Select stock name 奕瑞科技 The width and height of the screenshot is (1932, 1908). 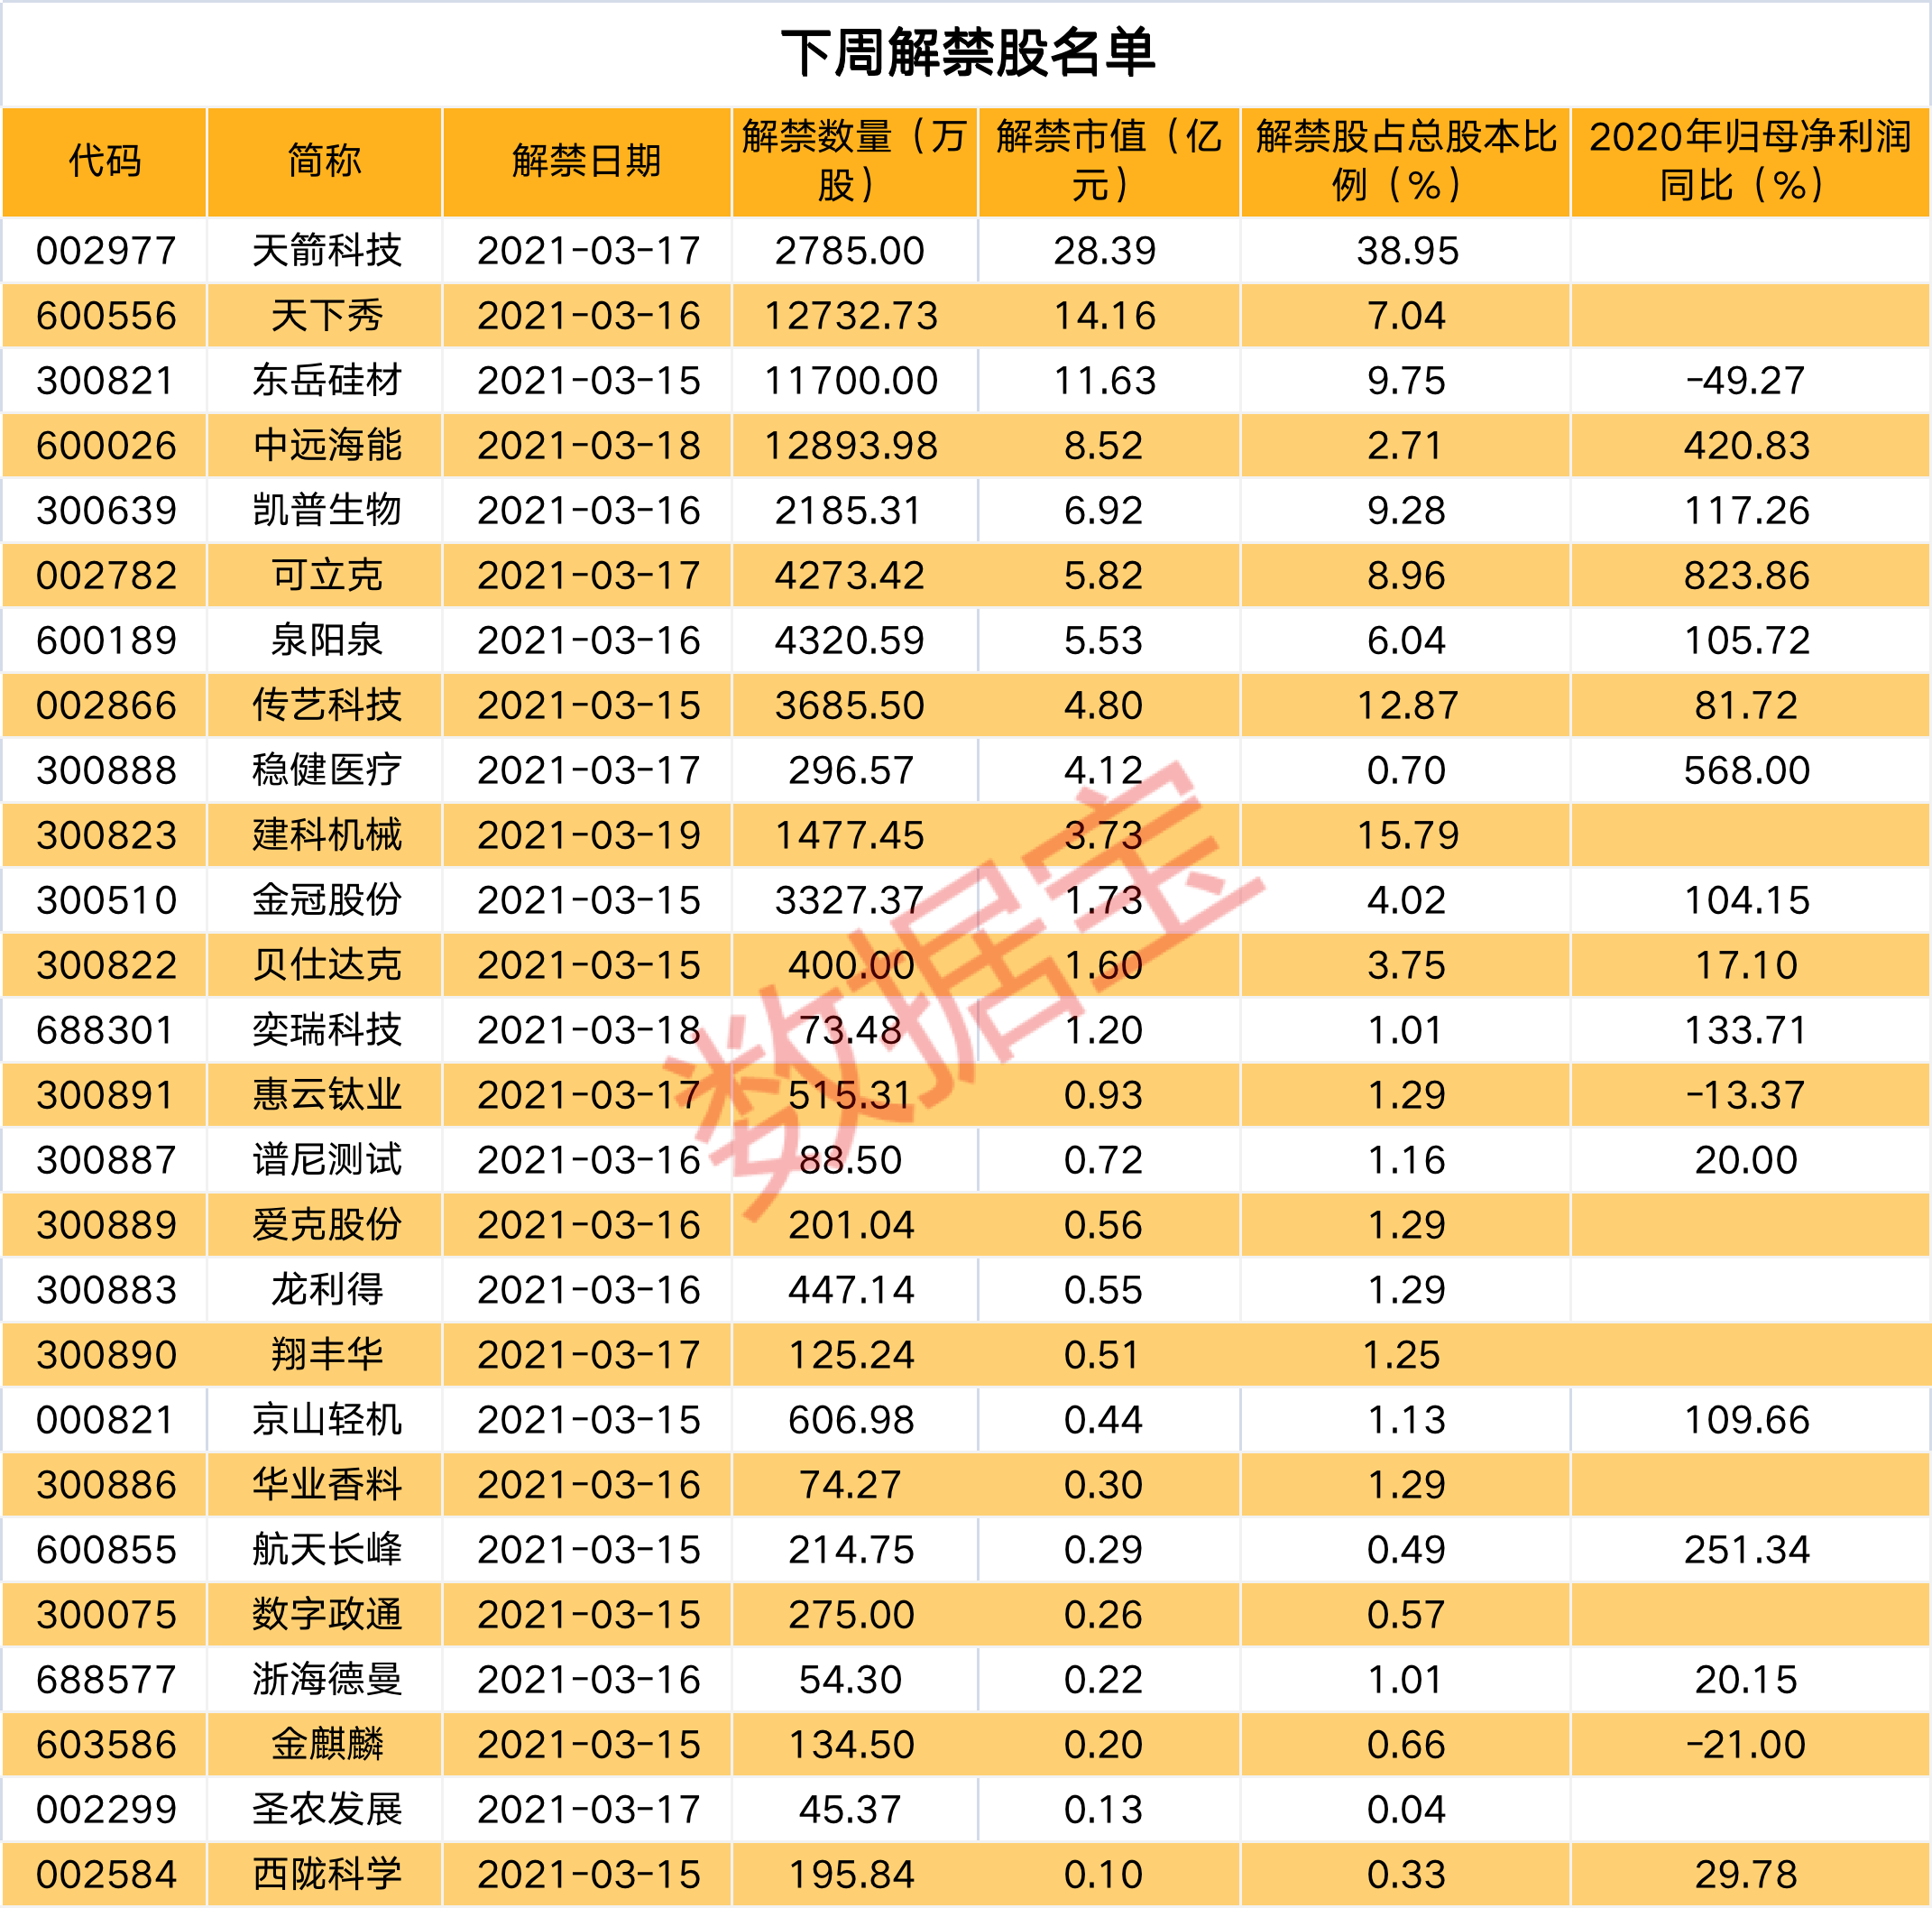(326, 1030)
